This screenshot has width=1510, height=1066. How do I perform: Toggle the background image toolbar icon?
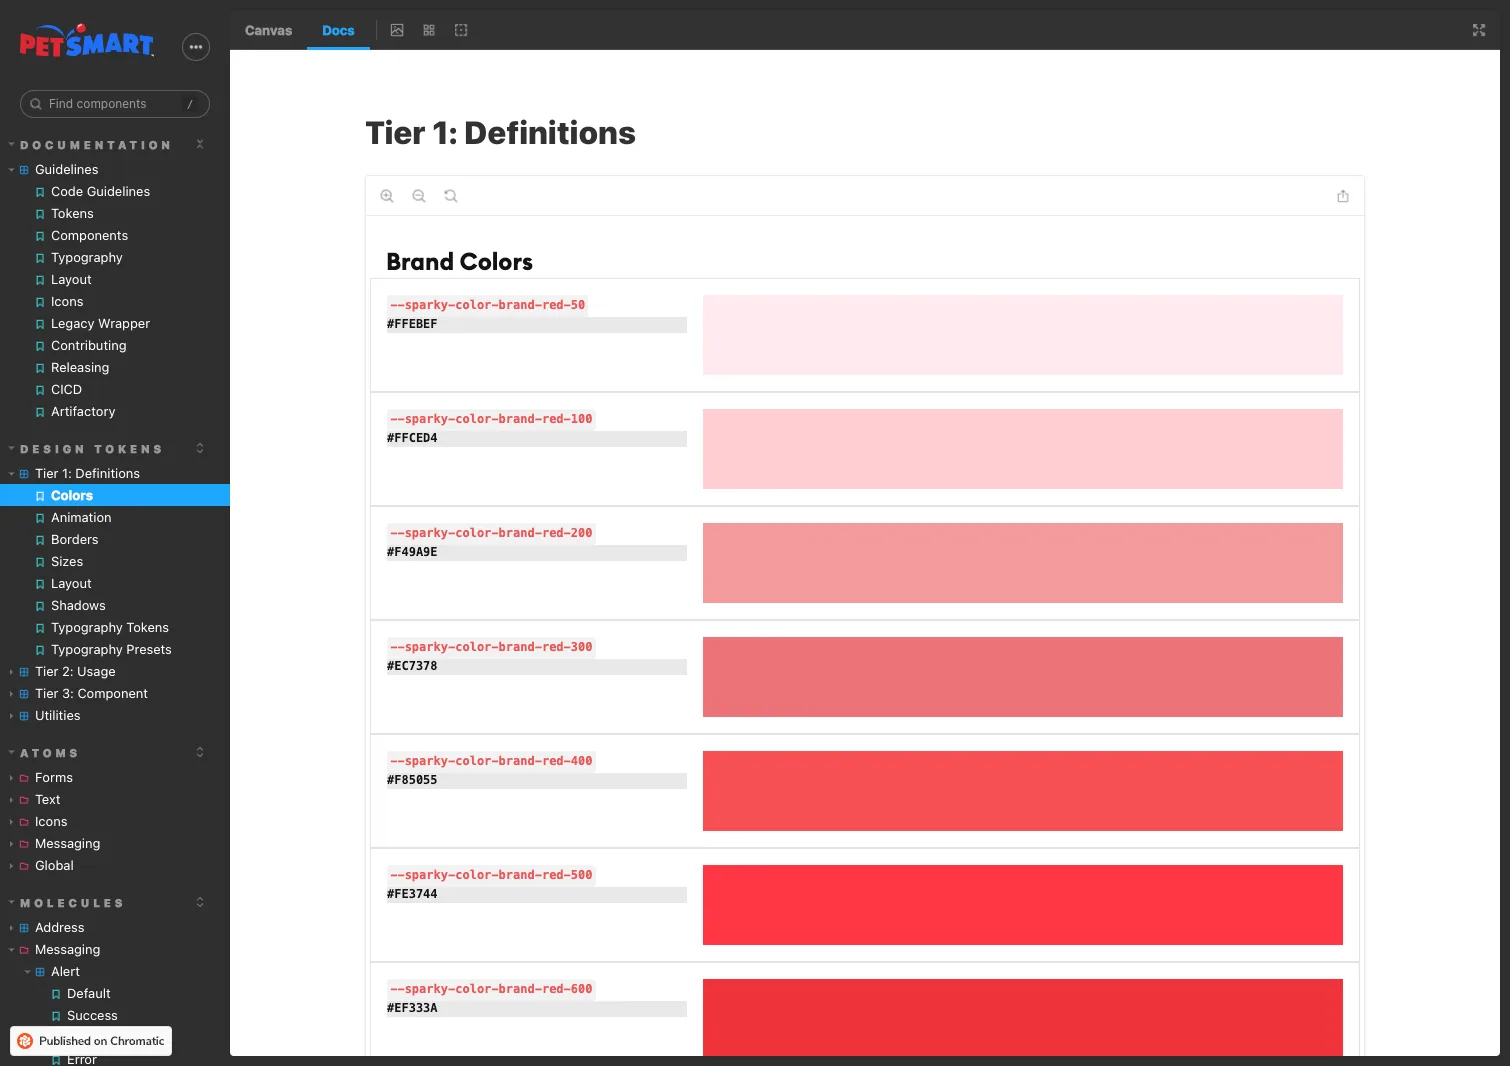[397, 30]
